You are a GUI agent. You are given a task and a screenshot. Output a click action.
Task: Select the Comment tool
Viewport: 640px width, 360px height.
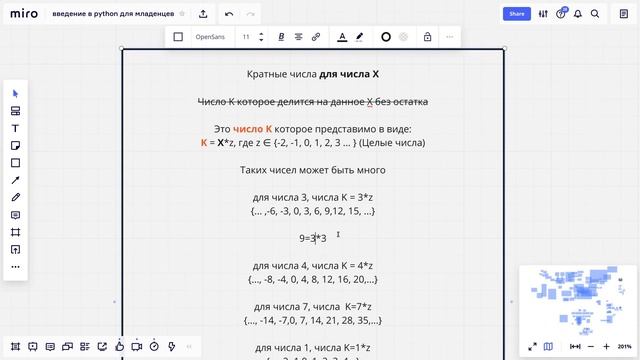[x=16, y=215]
